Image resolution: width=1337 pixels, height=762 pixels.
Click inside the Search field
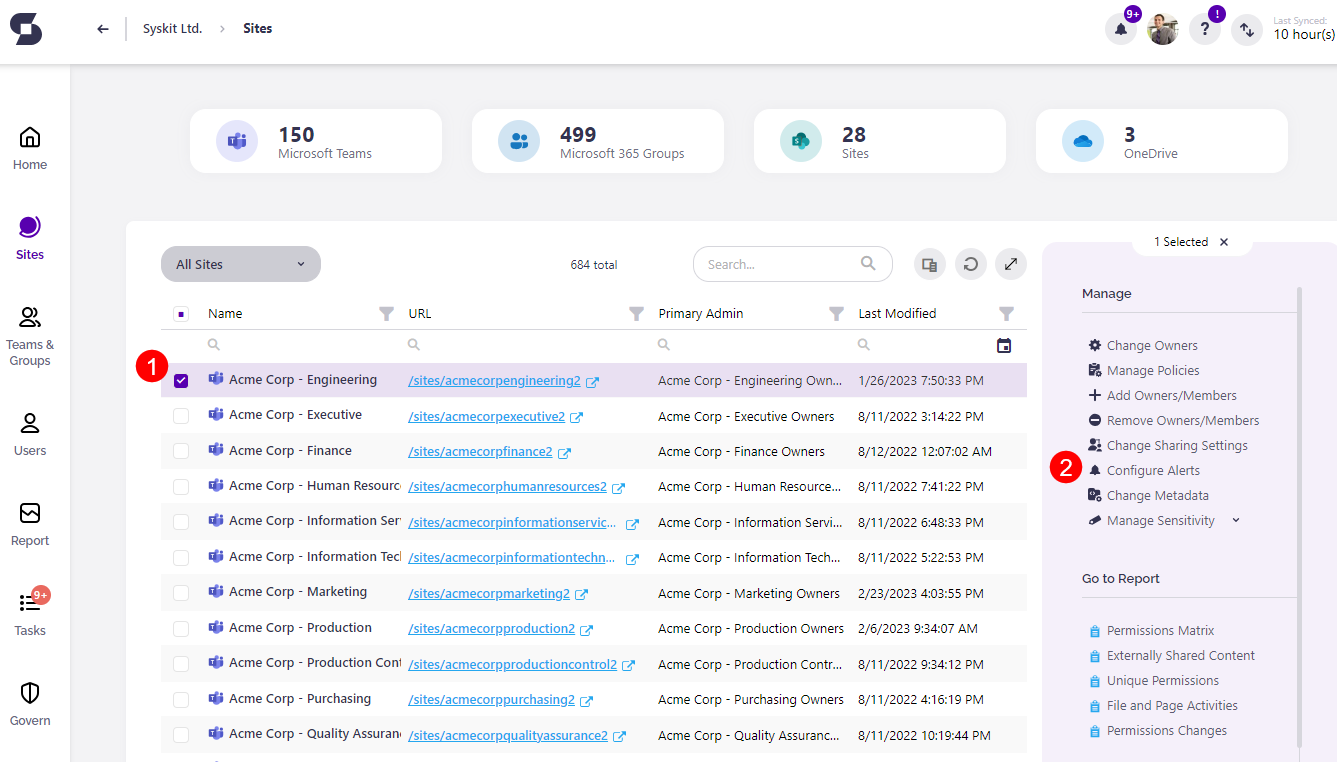pyautogui.click(x=780, y=263)
